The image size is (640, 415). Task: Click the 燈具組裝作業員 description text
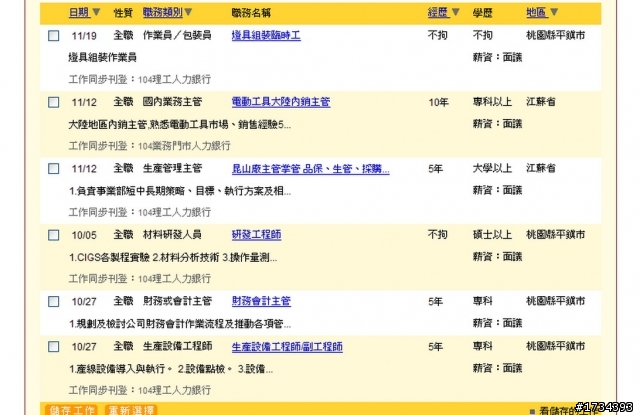click(x=102, y=58)
